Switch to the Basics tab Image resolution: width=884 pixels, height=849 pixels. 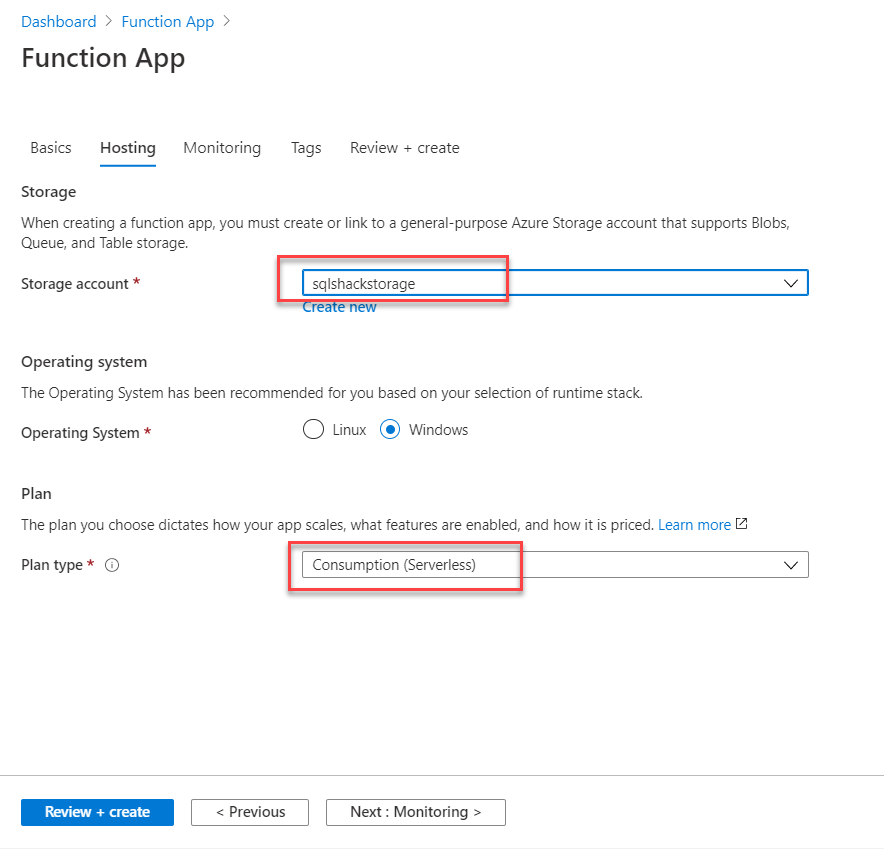51,148
